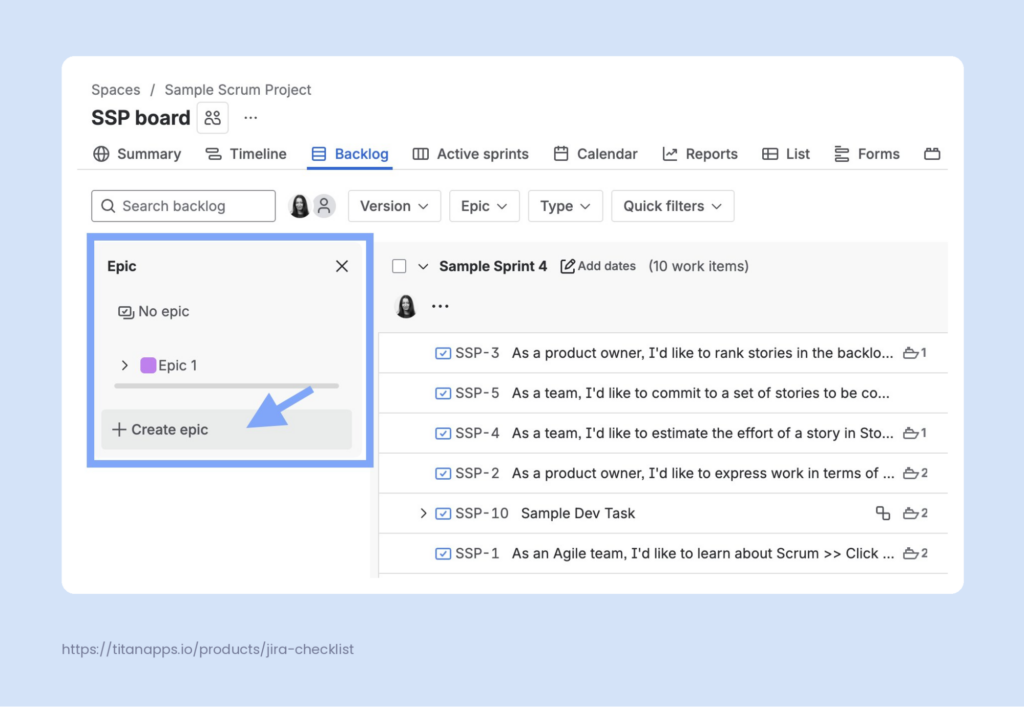Screen dimensions: 1024x707
Task: Open the Active sprints tab
Action: (471, 154)
